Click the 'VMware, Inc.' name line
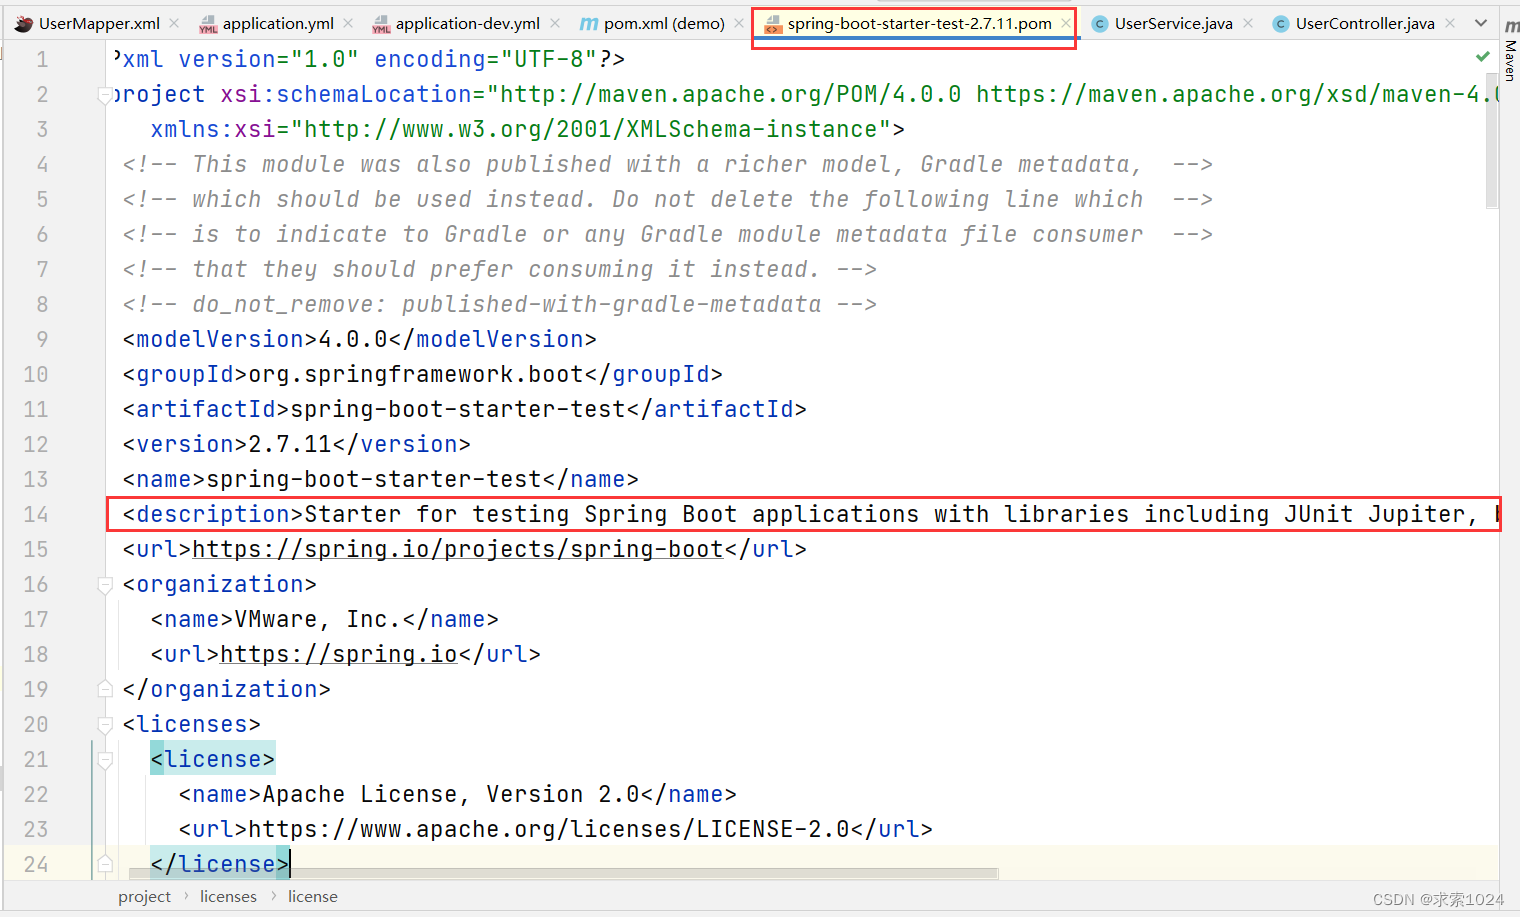Viewport: 1520px width, 917px height. 325,619
